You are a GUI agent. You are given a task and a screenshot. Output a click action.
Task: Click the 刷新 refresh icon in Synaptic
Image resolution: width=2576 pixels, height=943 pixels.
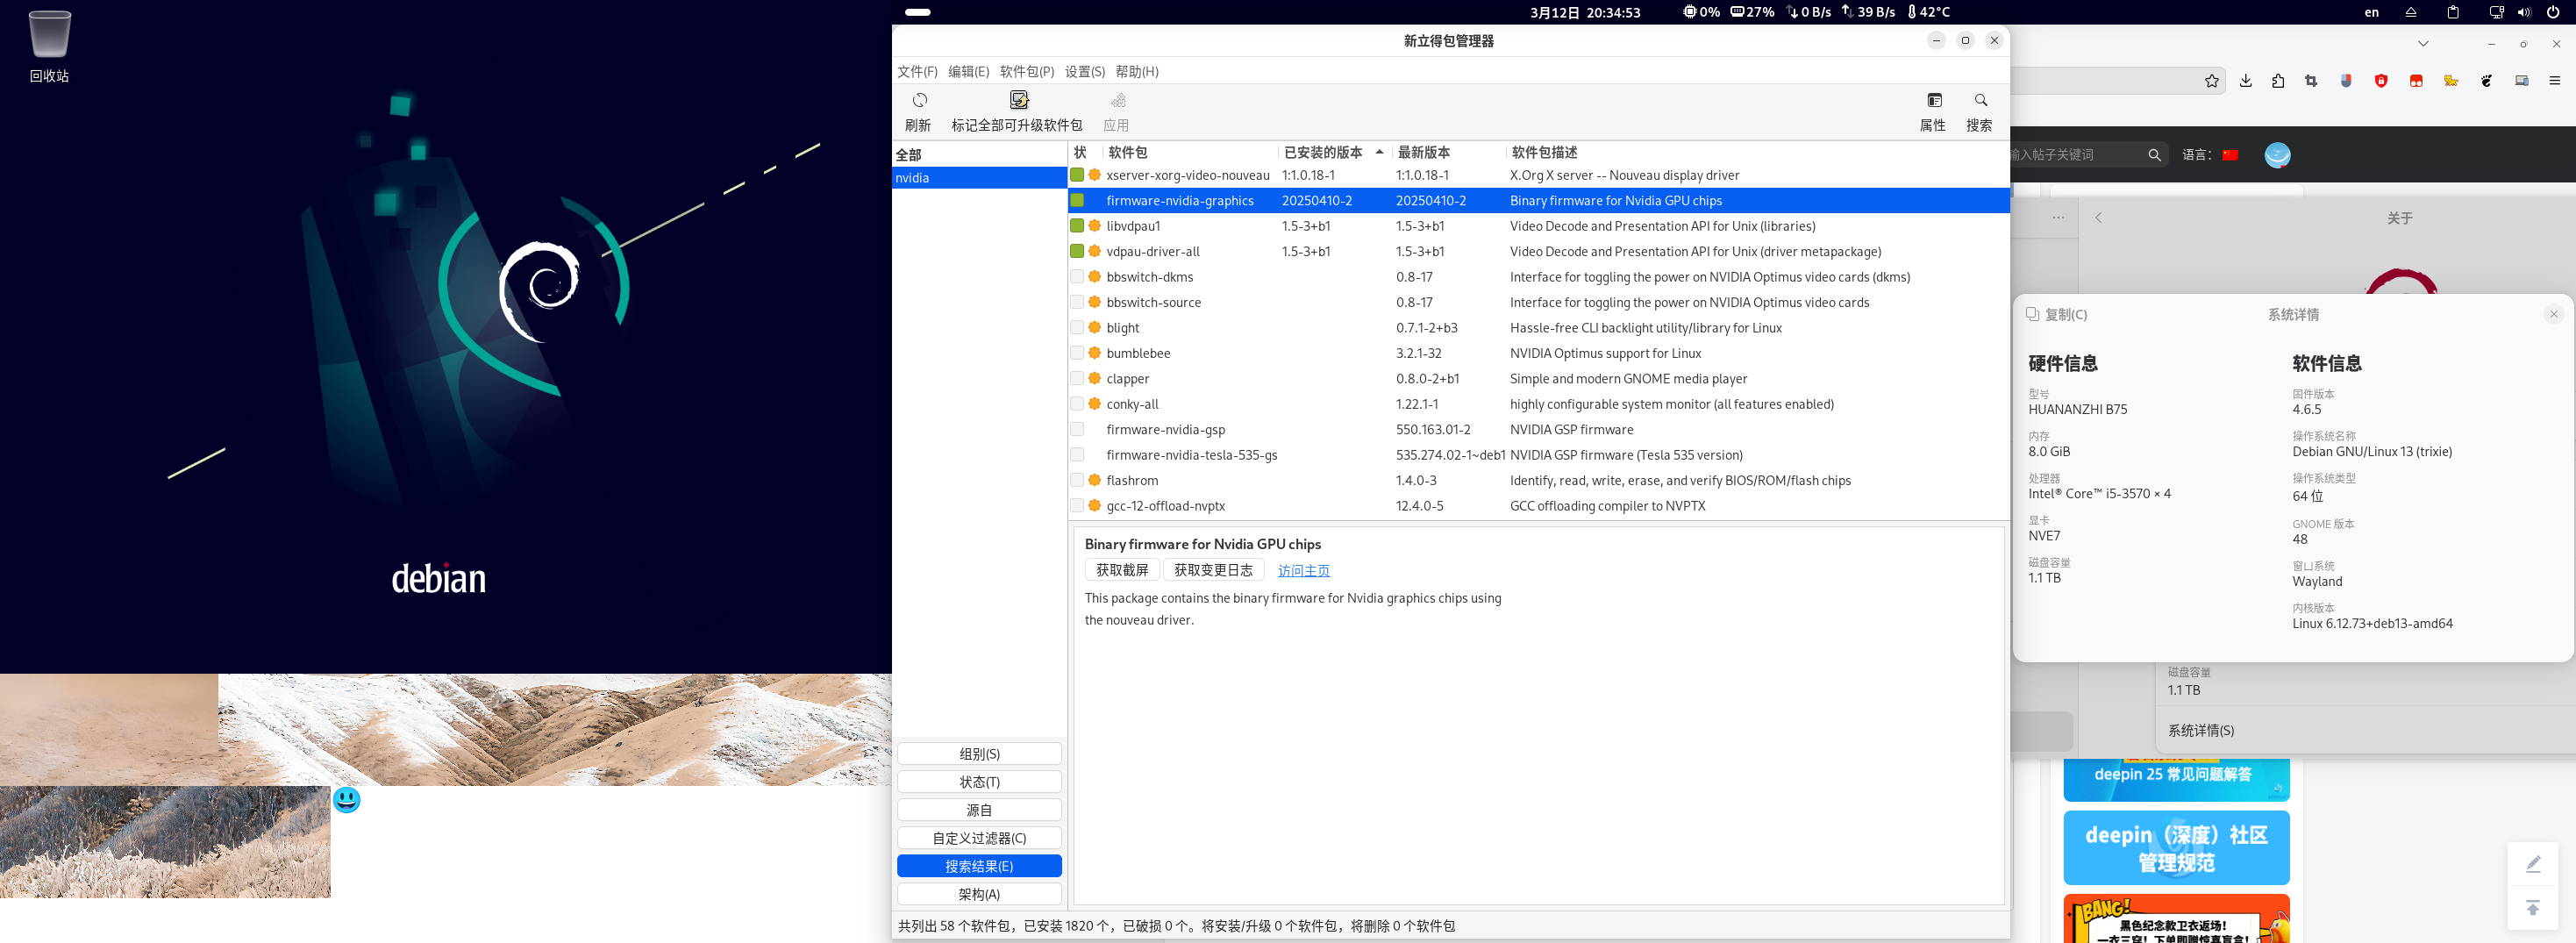click(x=919, y=100)
